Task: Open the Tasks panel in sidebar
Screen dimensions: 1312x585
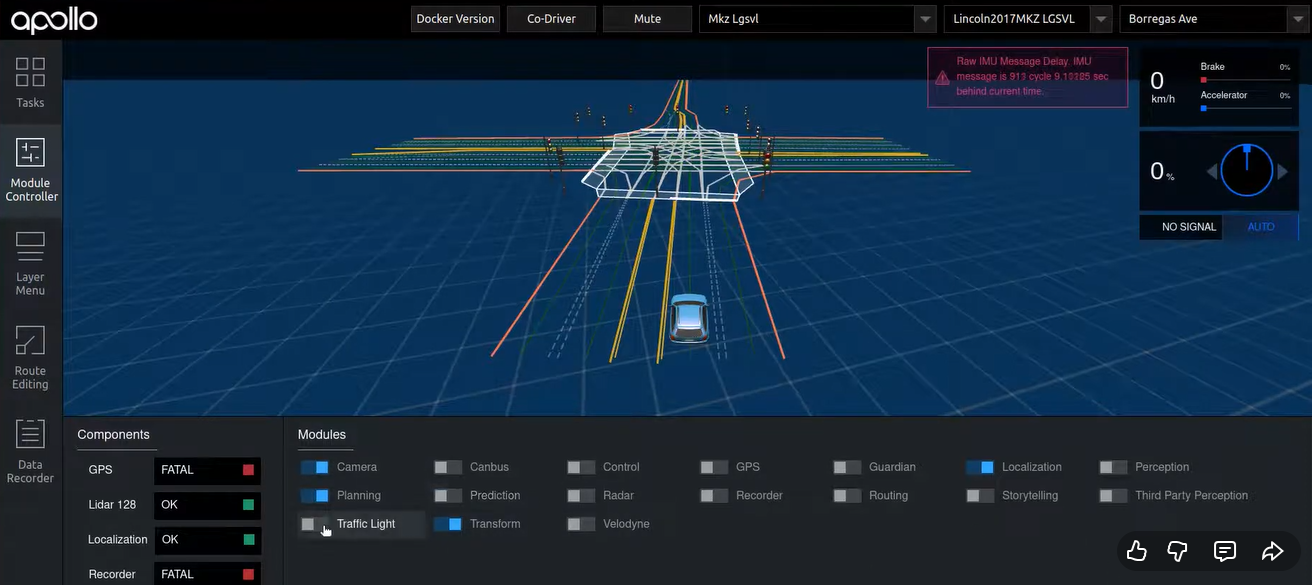Action: coord(30,80)
